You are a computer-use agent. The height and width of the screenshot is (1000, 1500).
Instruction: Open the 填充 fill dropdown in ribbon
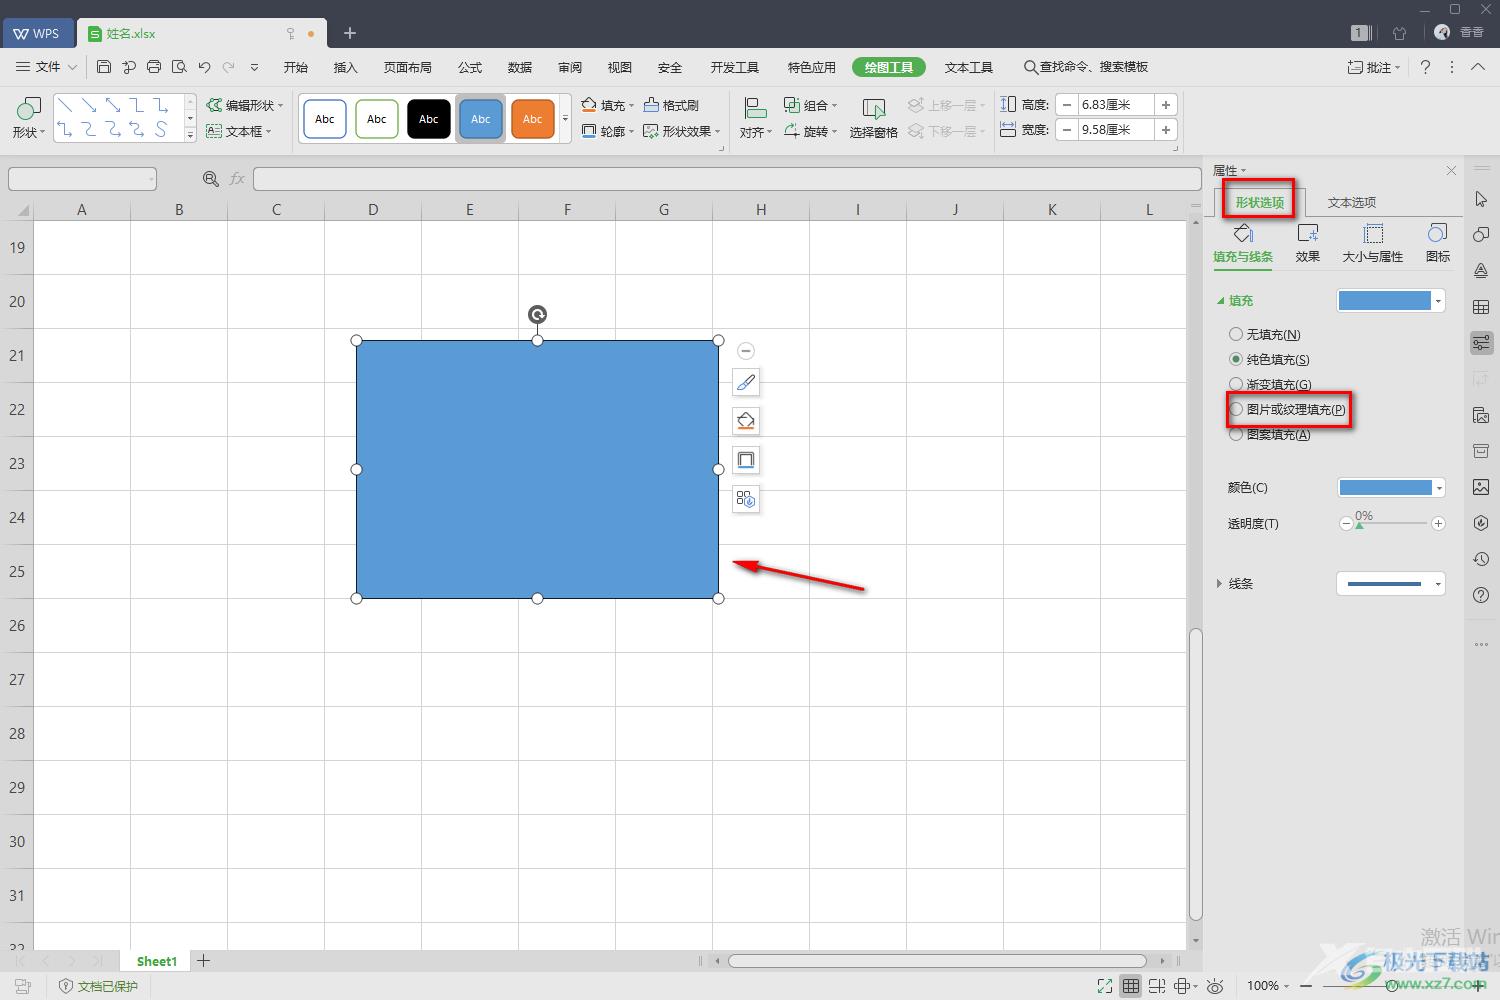pos(608,105)
